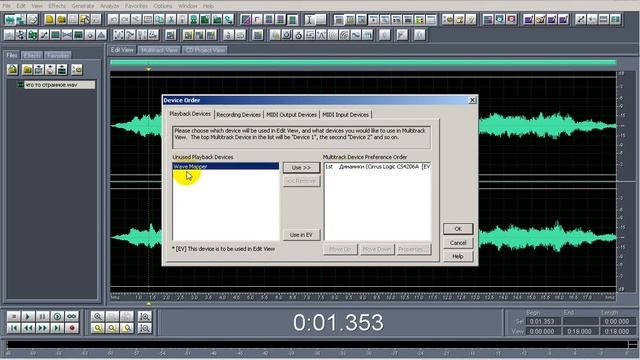Click the Use in EV button
The height and width of the screenshot is (360, 640).
pos(301,235)
